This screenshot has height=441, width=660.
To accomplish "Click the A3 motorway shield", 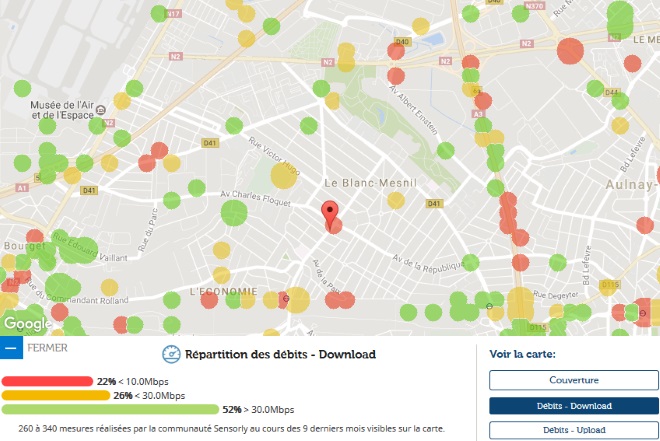I will (478, 114).
